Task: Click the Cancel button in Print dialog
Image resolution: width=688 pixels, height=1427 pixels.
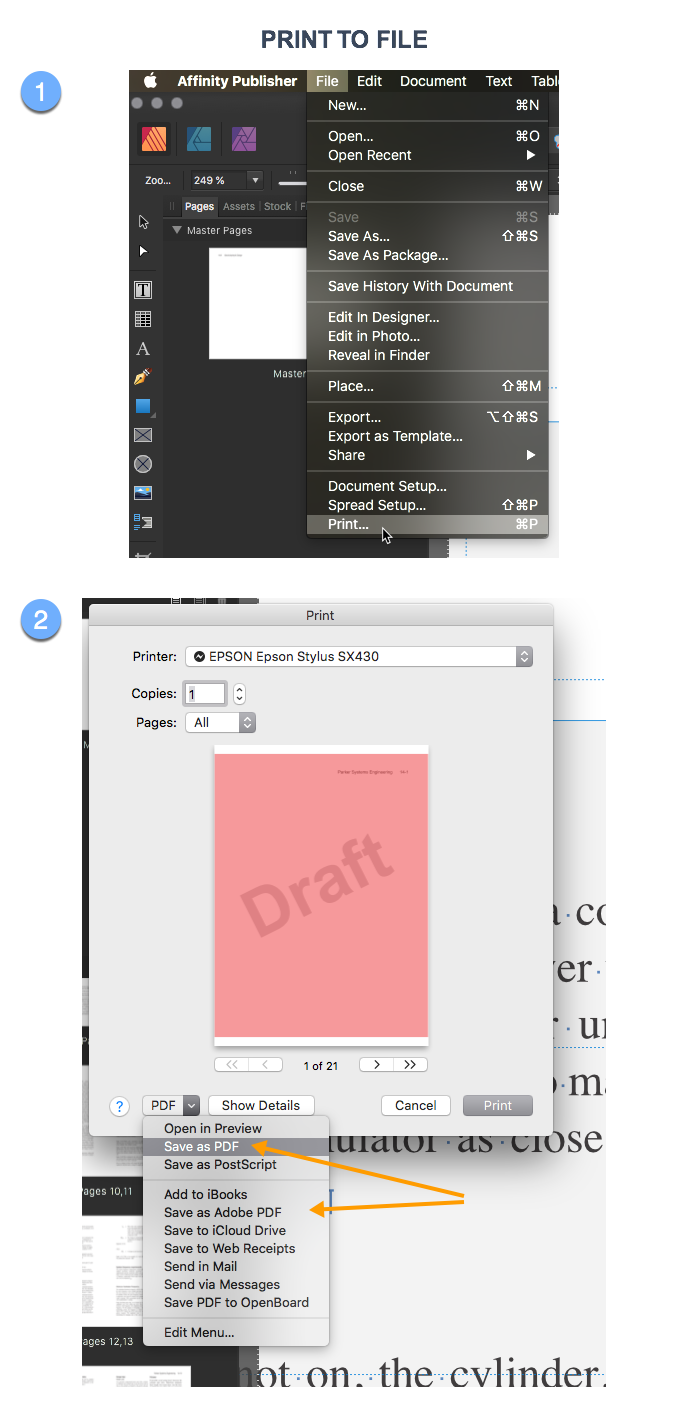Action: 415,1105
